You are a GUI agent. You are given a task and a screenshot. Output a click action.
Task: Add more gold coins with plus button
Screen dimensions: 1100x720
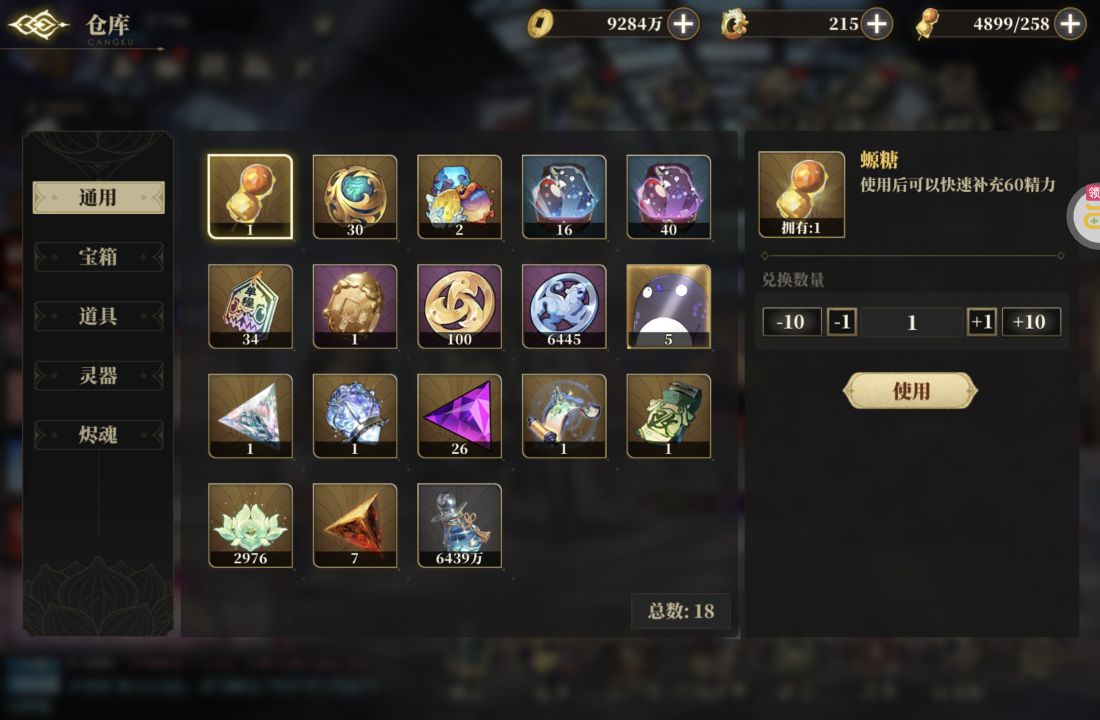coord(683,25)
